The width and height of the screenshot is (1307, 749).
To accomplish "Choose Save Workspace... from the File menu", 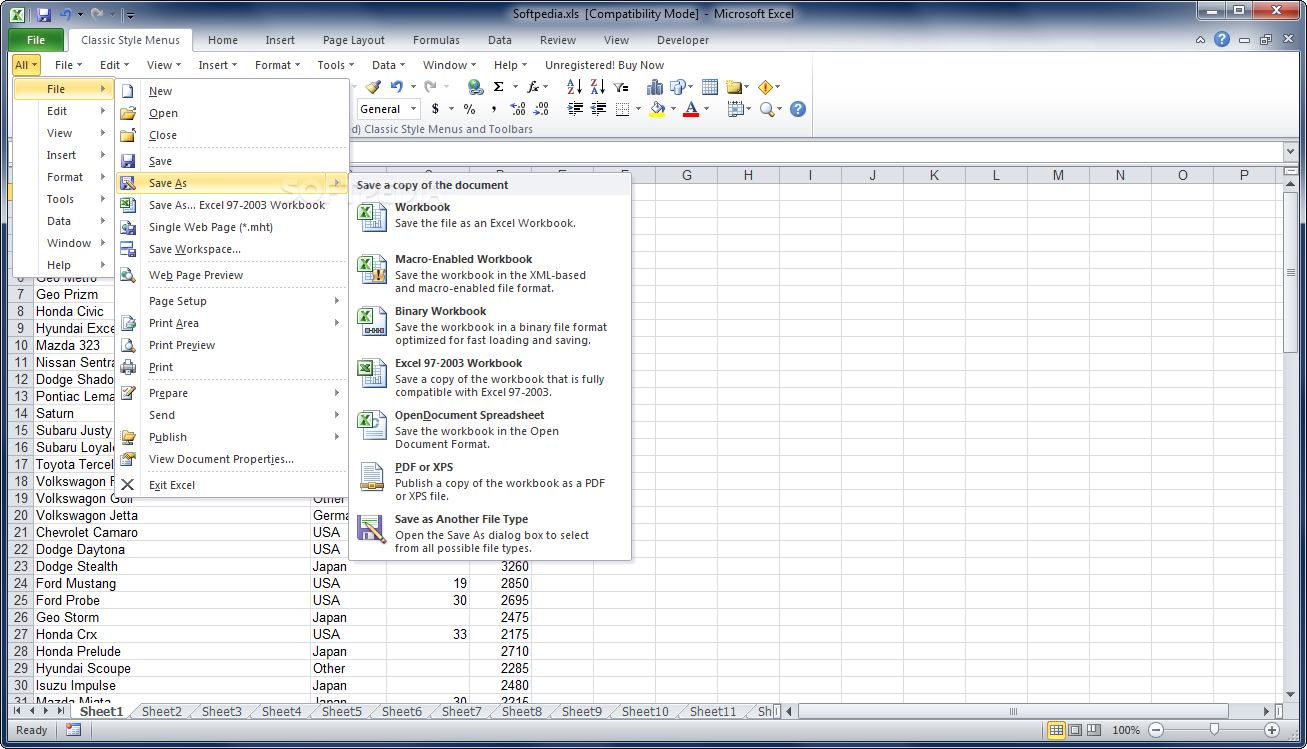I will pos(232,249).
